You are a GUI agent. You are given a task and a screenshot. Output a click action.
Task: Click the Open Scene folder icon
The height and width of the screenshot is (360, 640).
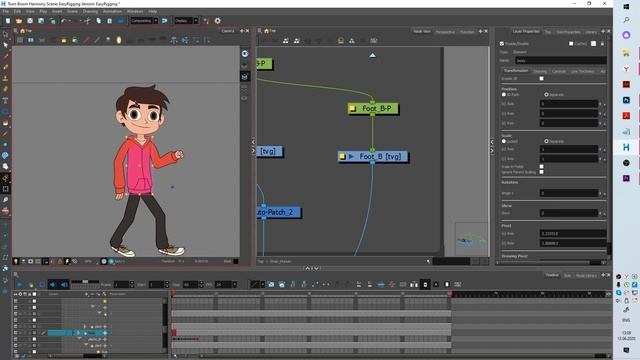click(x=19, y=21)
